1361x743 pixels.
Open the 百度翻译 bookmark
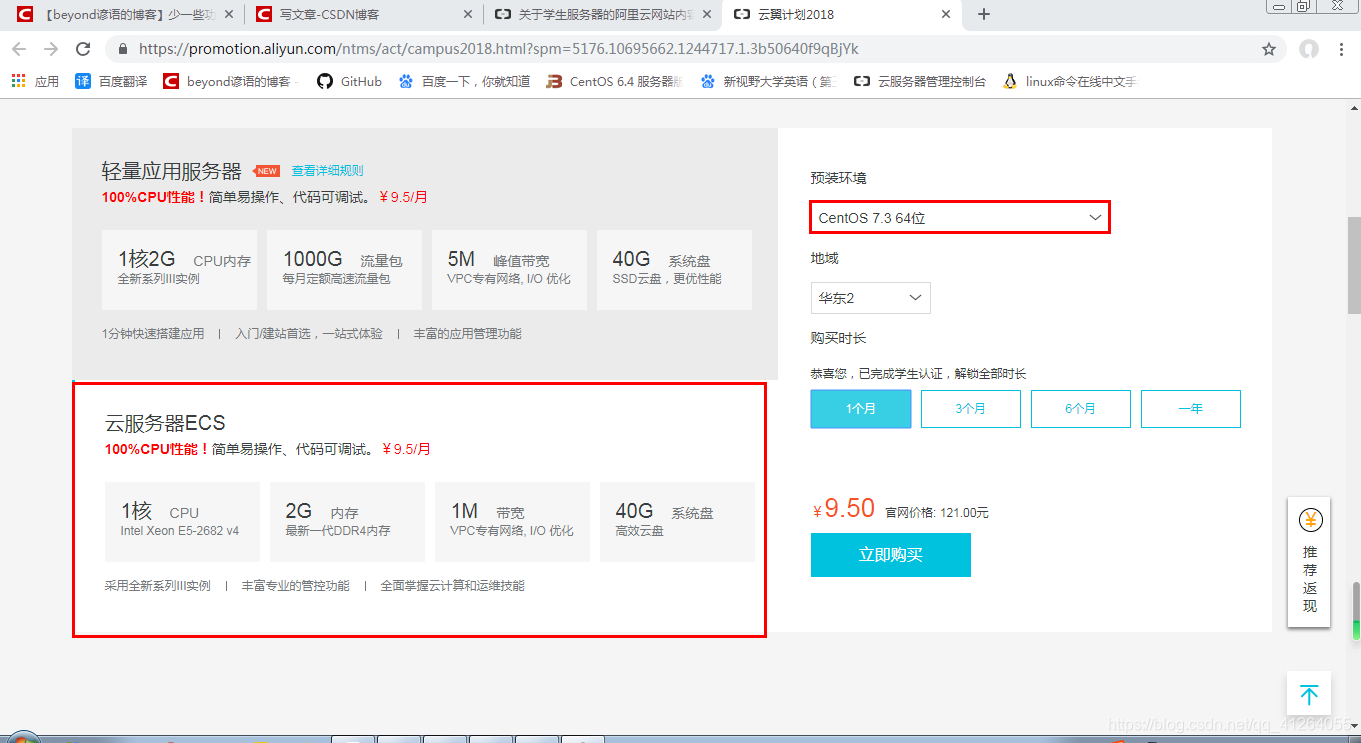point(112,81)
